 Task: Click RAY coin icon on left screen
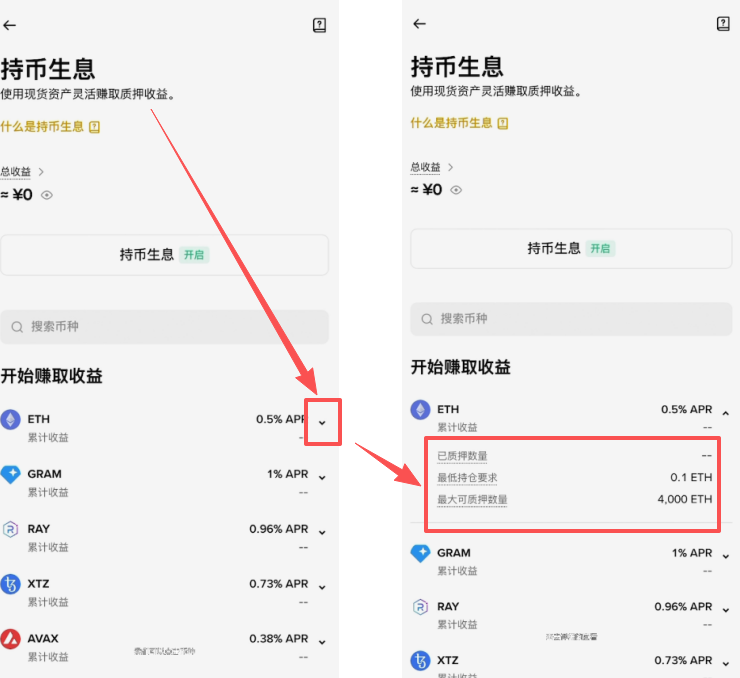coord(10,529)
